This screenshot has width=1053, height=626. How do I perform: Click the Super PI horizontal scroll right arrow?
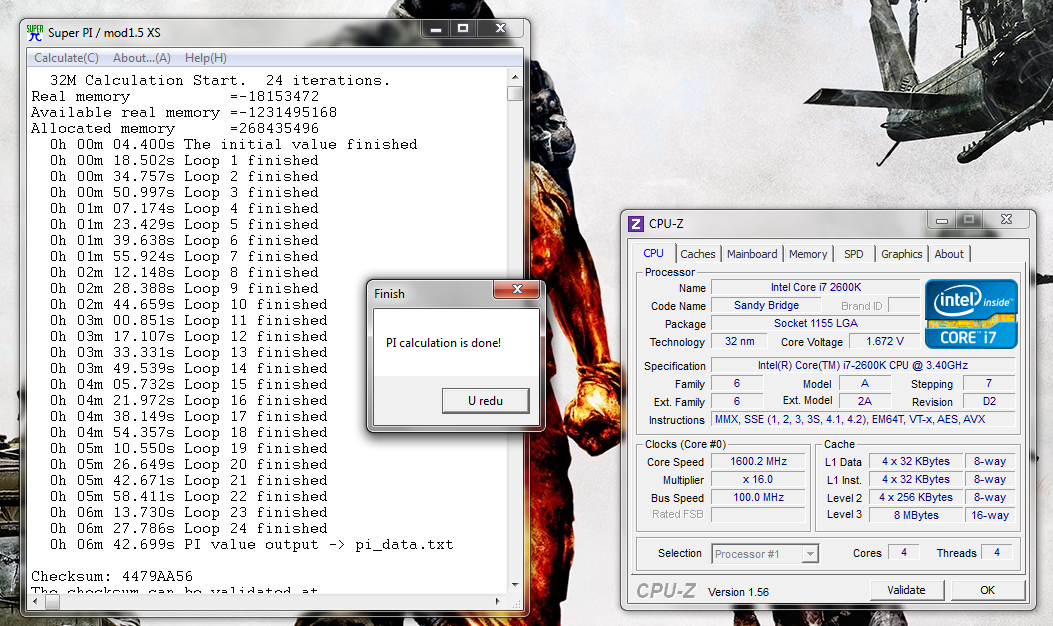click(x=498, y=602)
